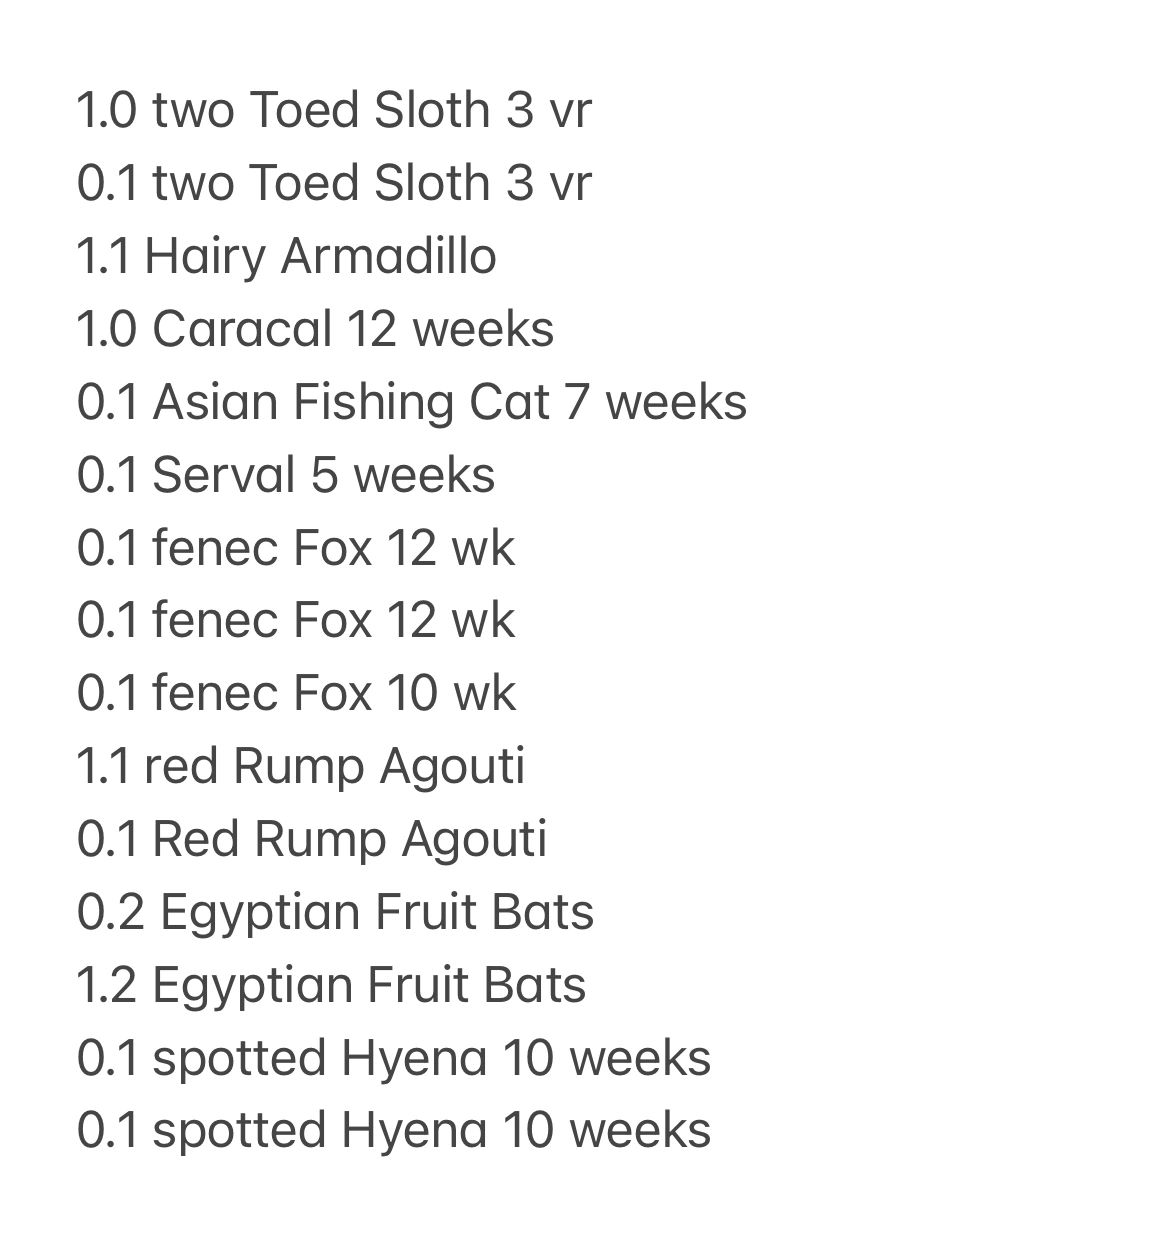Screen dimensions: 1170x1235
Task: Click the 0.2 Egyptian Fruit Bats line
Action: 335,912
